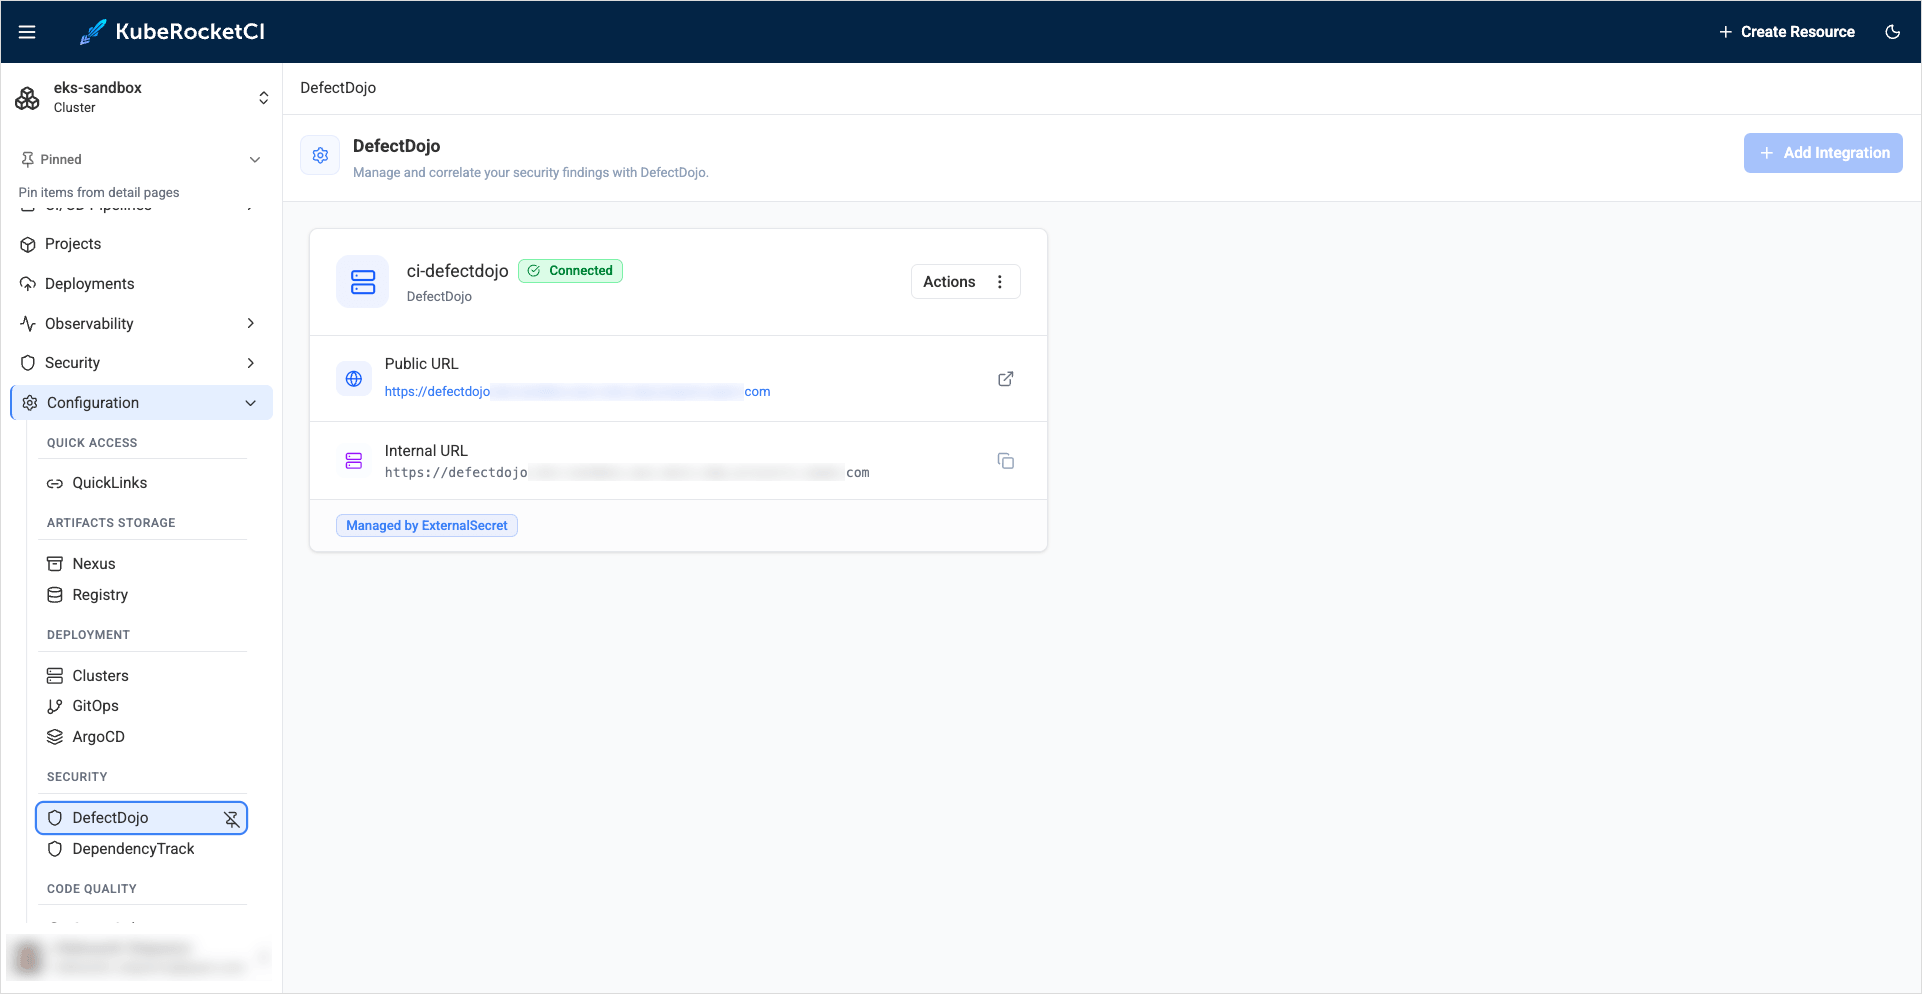Click the DependencyTrack shield icon
This screenshot has width=1922, height=994.
(x=55, y=849)
